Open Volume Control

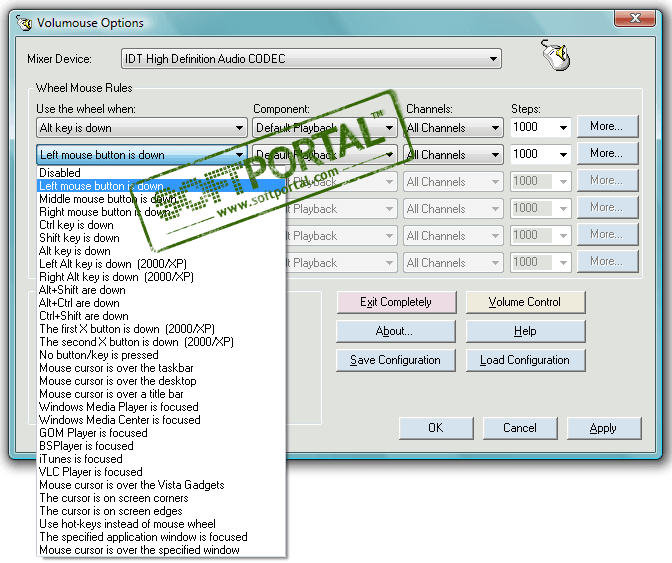525,302
